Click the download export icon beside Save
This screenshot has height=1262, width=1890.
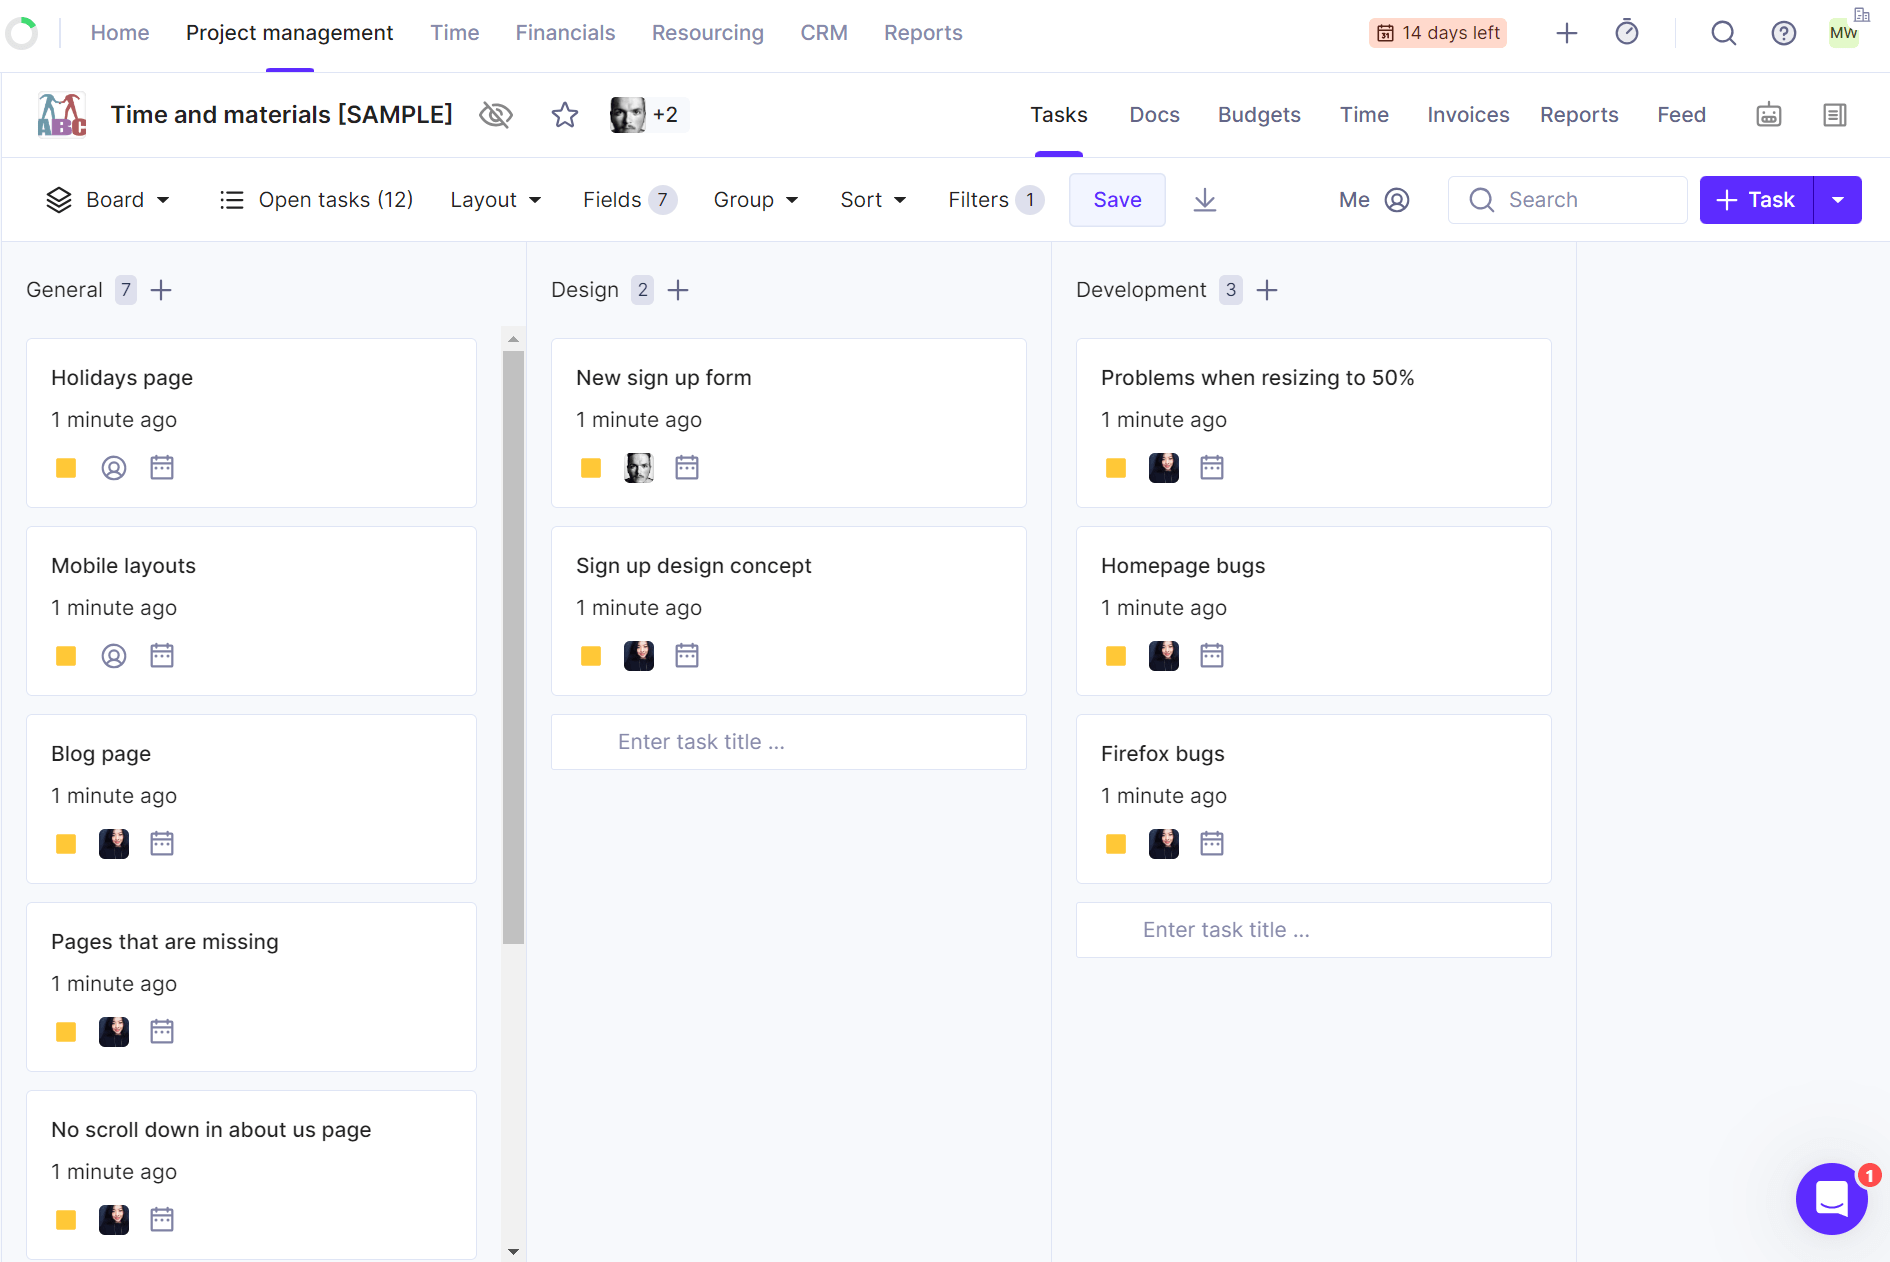point(1205,200)
